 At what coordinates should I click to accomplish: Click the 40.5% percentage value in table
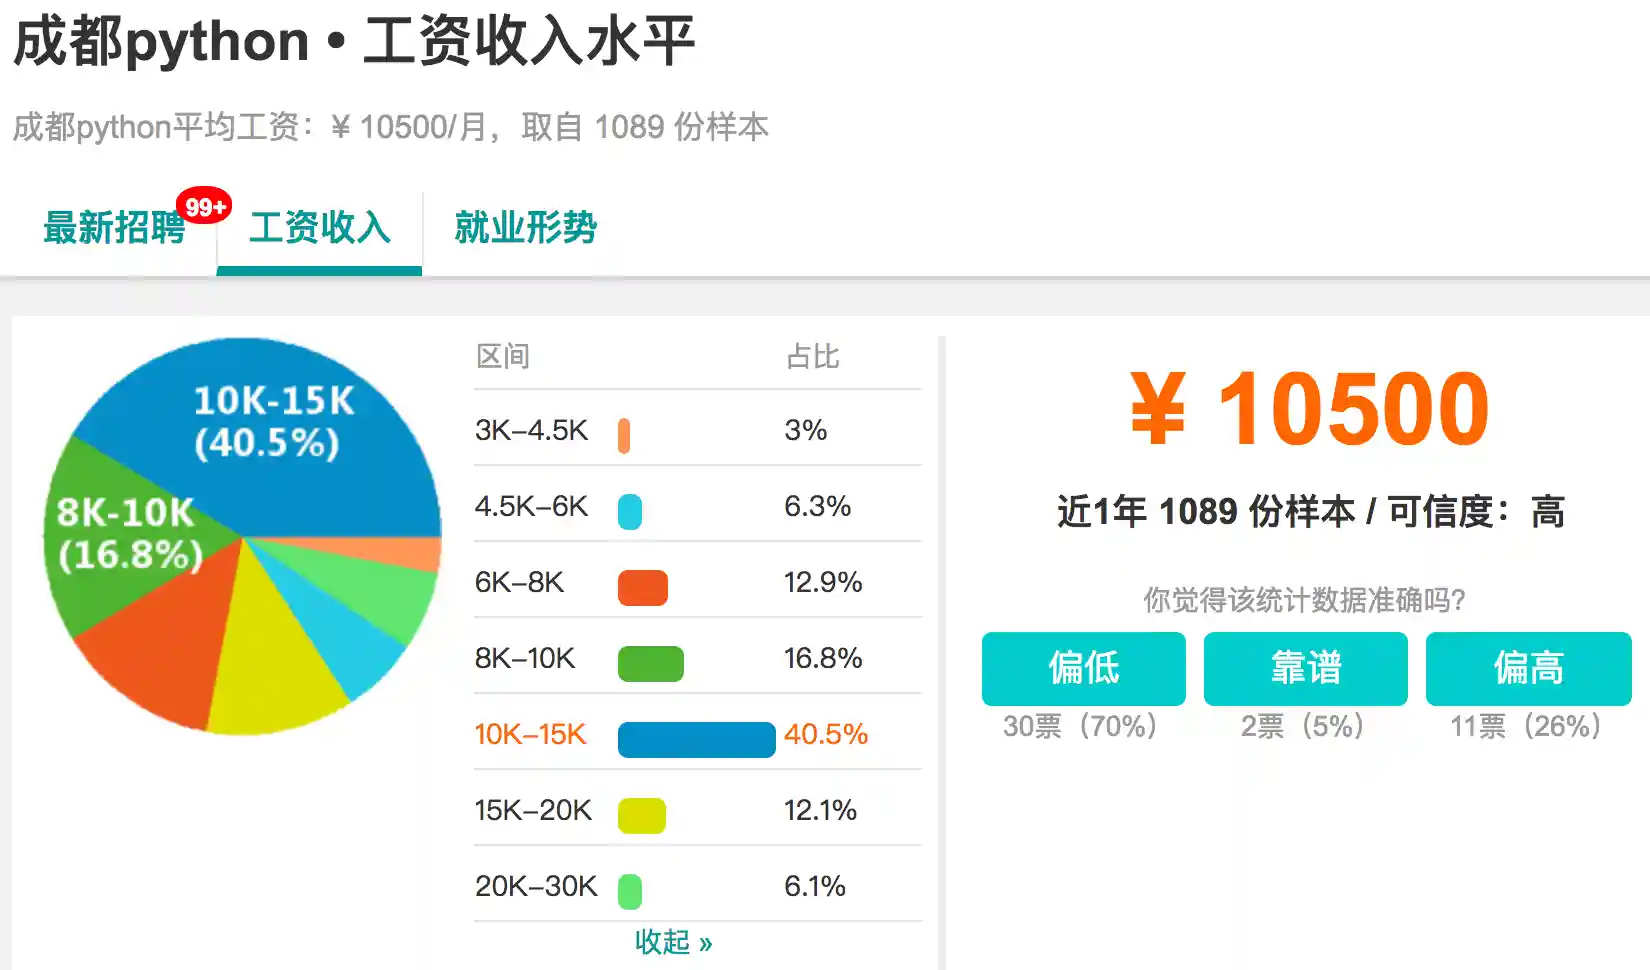pyautogui.click(x=825, y=735)
